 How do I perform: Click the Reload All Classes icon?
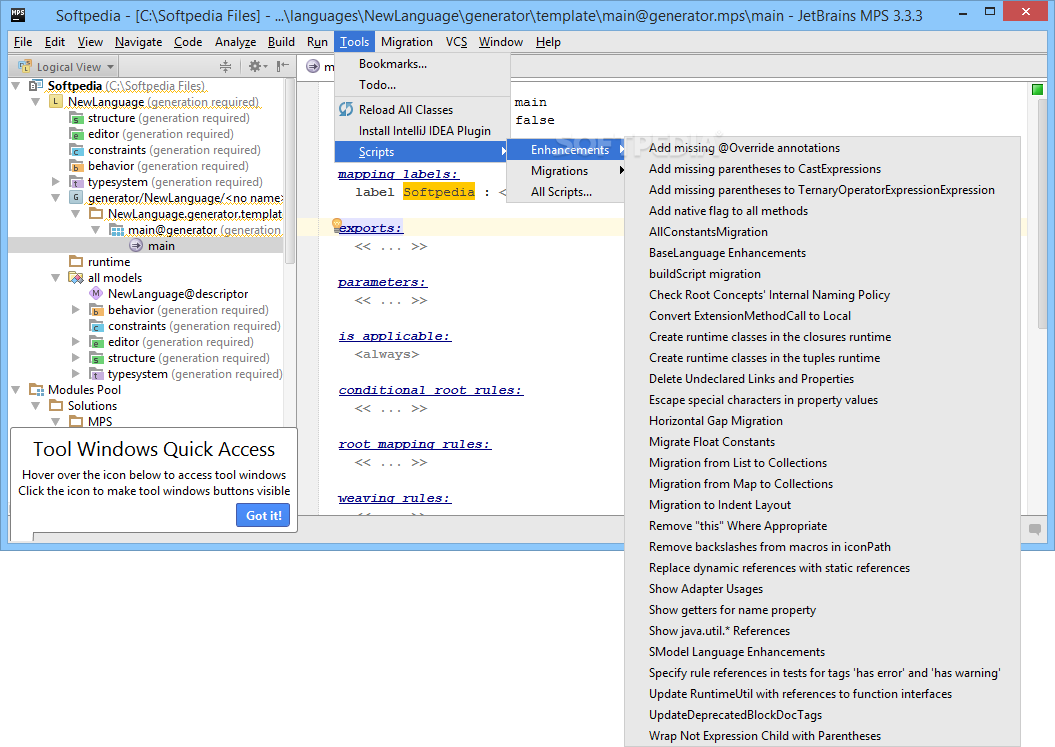point(346,109)
